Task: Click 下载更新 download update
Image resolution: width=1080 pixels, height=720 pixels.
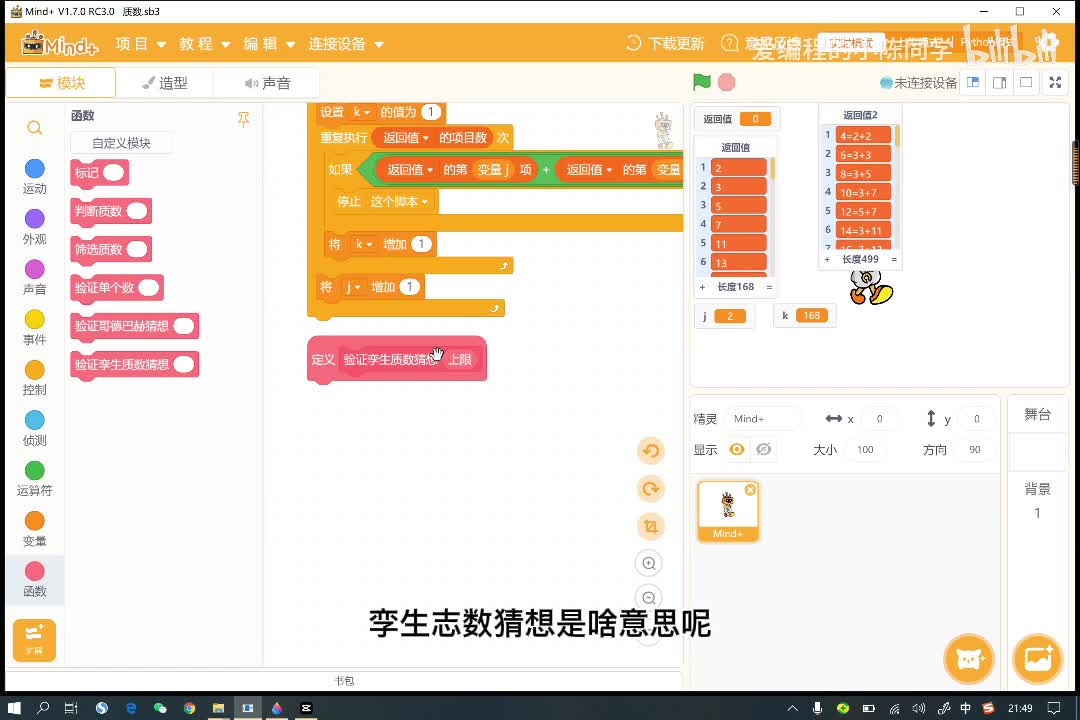Action: point(665,43)
